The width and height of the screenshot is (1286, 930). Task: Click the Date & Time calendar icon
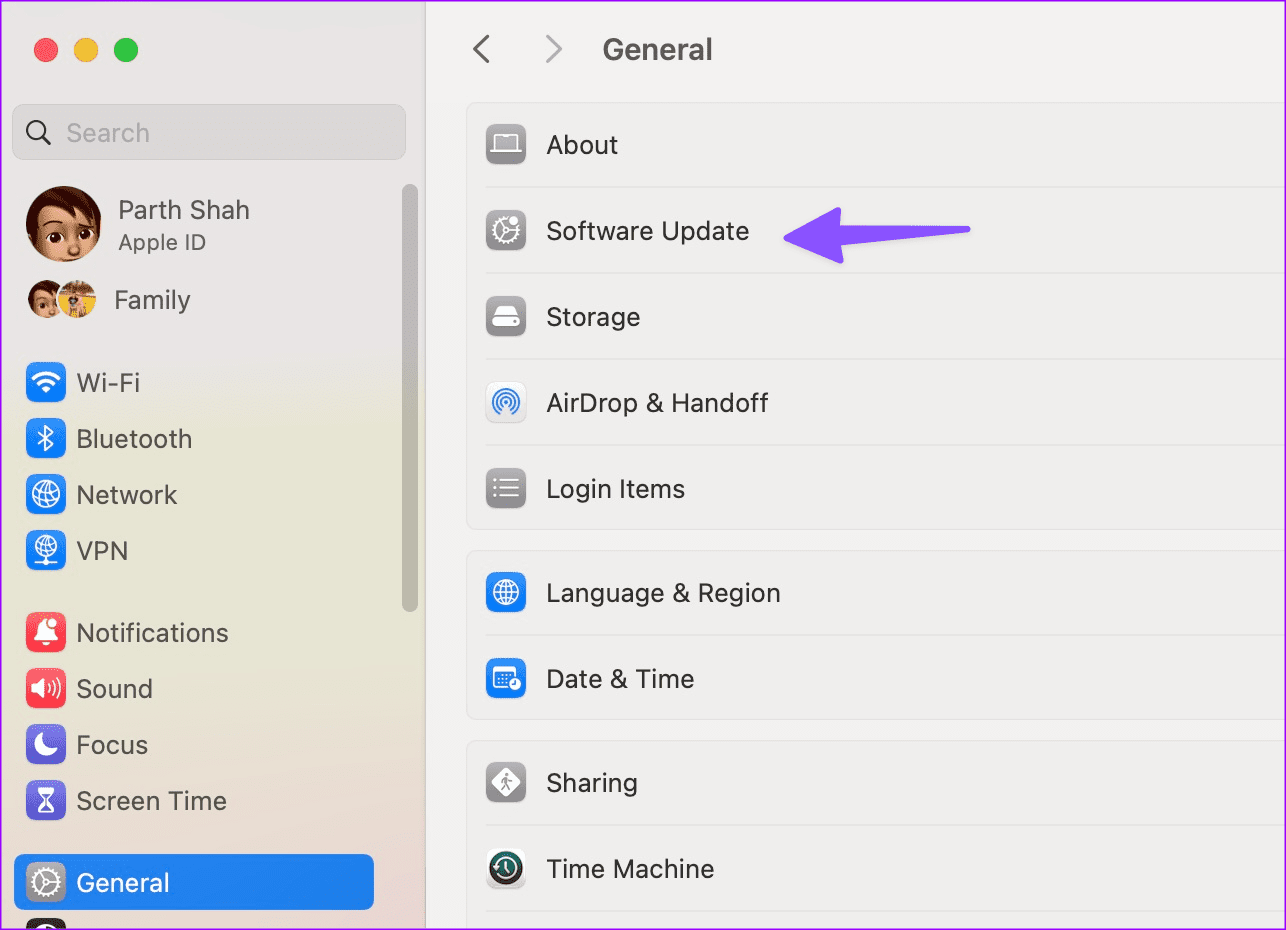click(x=506, y=679)
